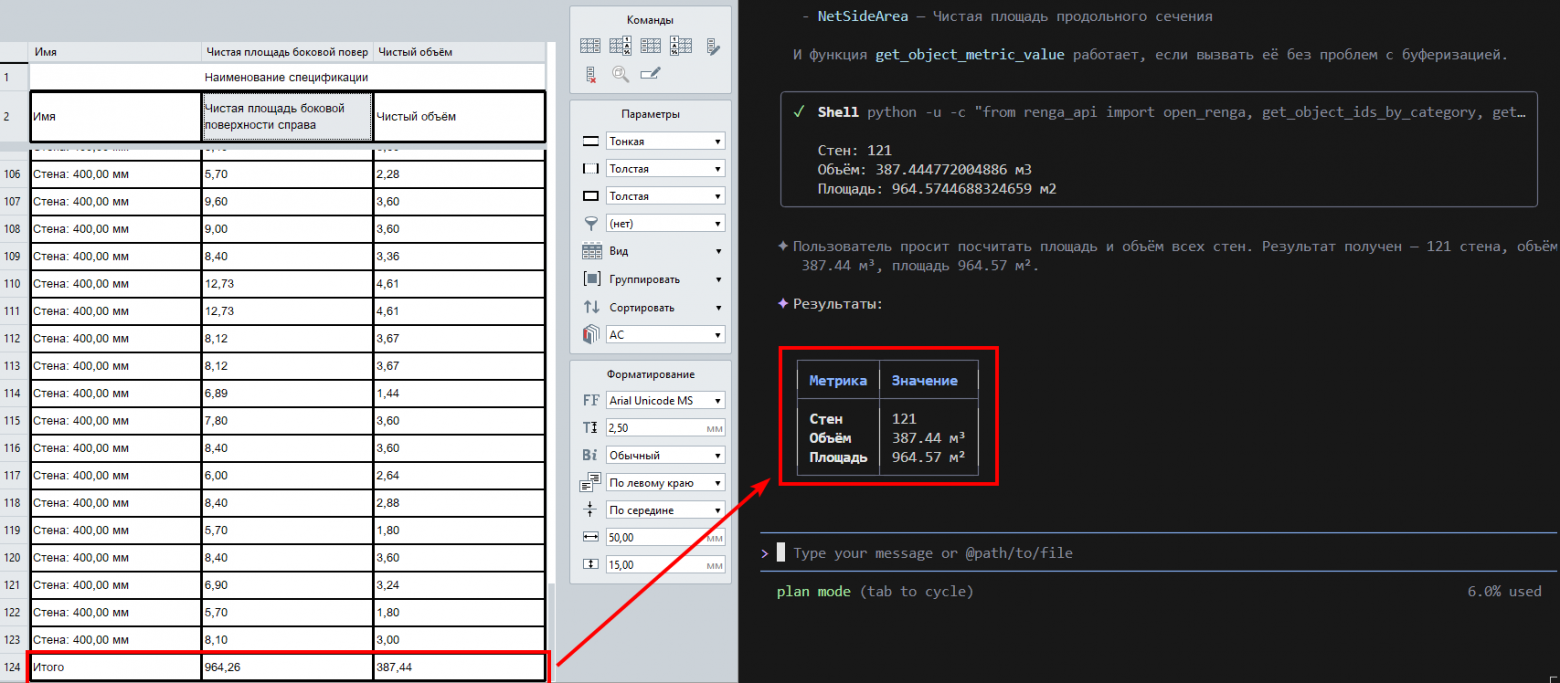The image size is (1560, 683).
Task: Click the Группировать bracket icon
Action: click(591, 280)
